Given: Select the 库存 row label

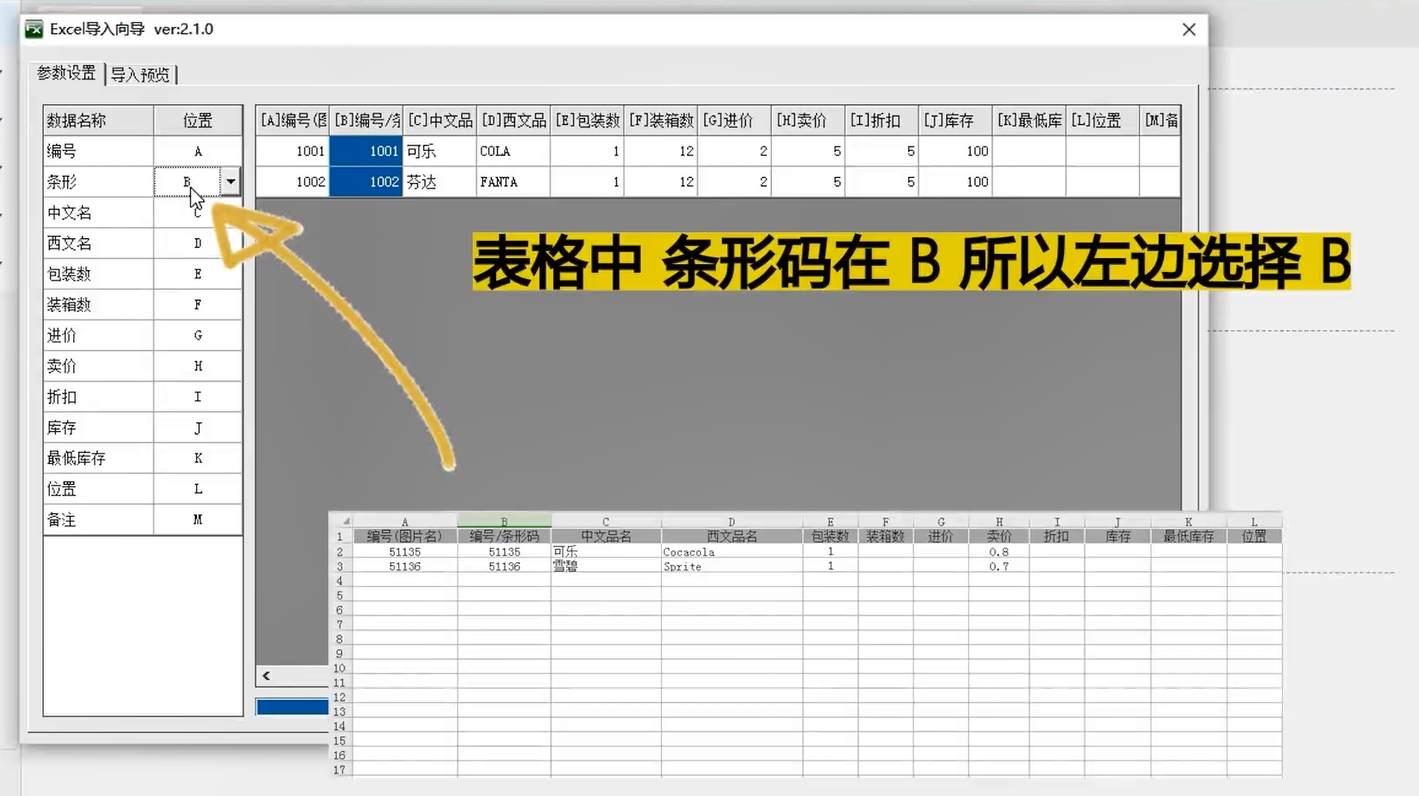Looking at the screenshot, I should pyautogui.click(x=99, y=427).
